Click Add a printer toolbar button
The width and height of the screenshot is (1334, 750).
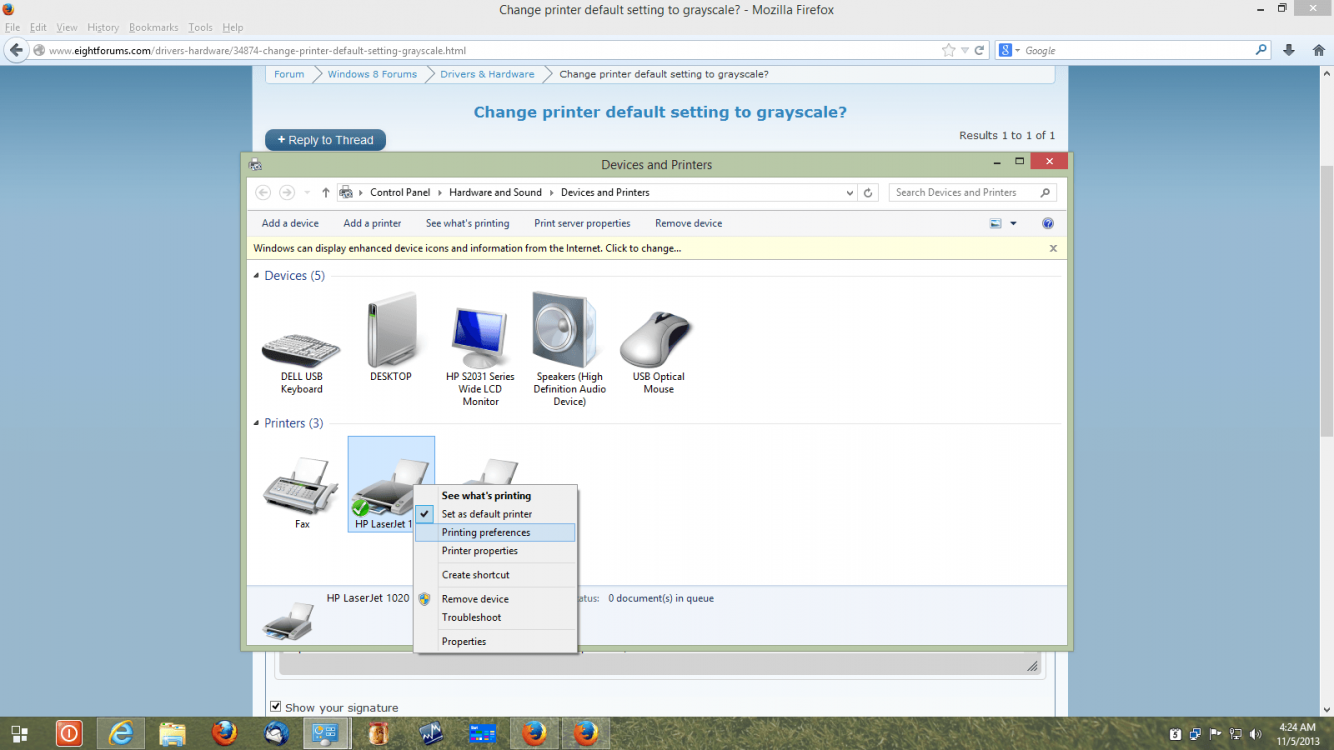pos(372,224)
